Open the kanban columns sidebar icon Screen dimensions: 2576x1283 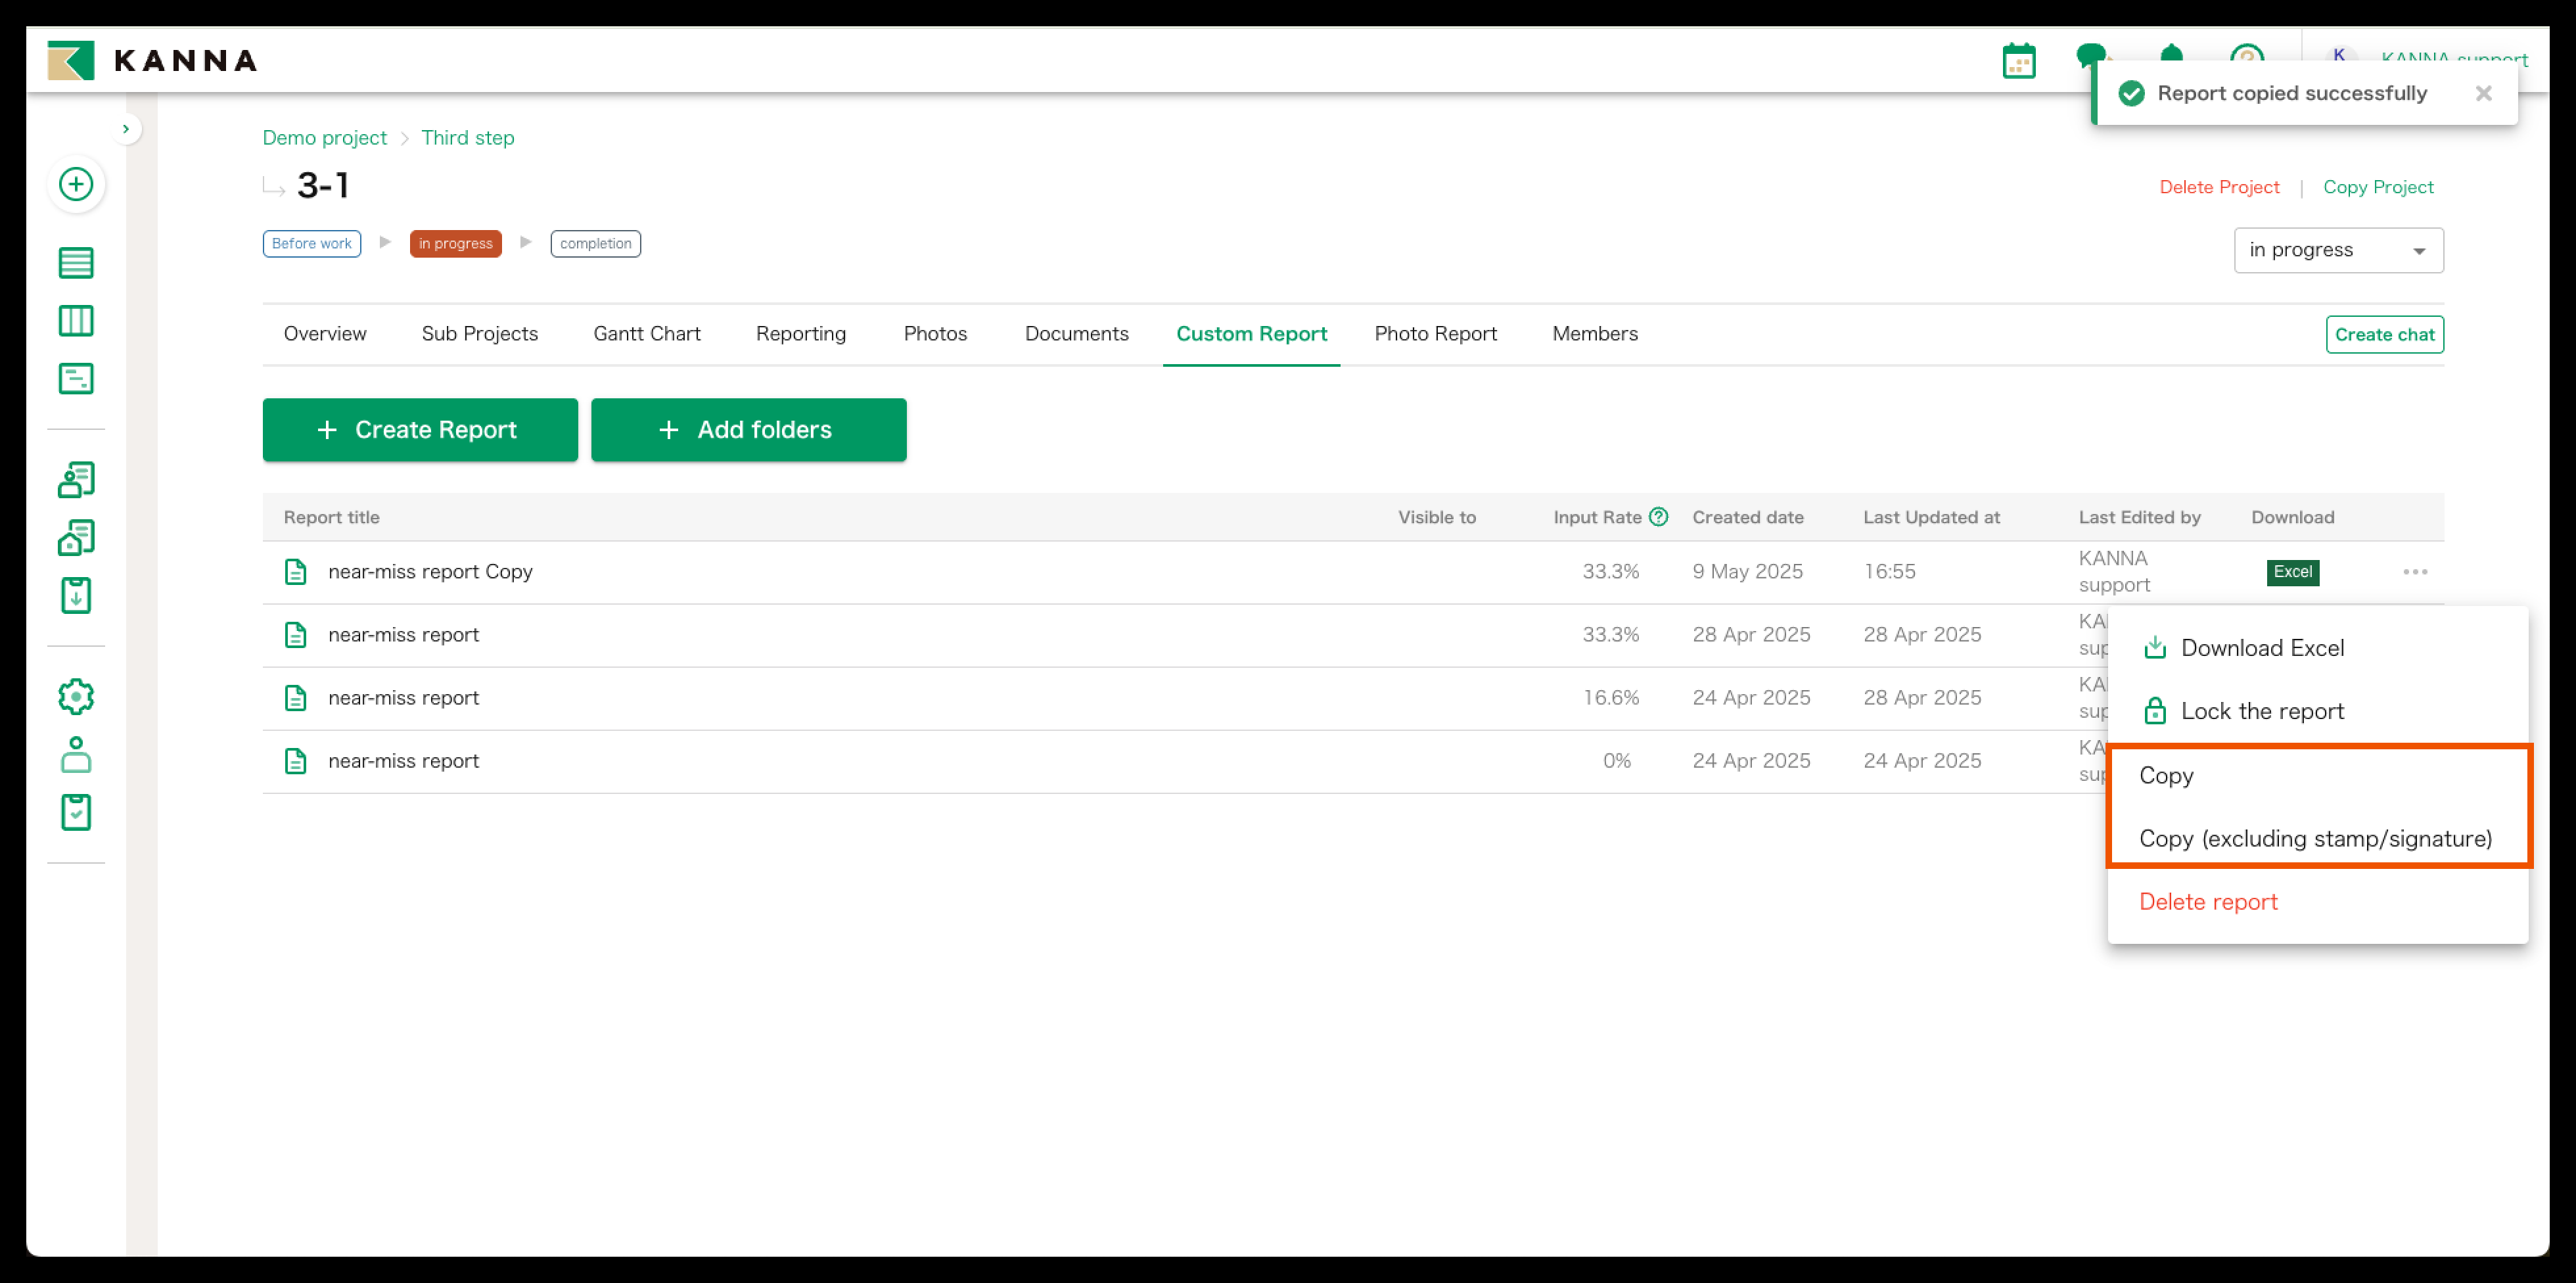pos(76,321)
